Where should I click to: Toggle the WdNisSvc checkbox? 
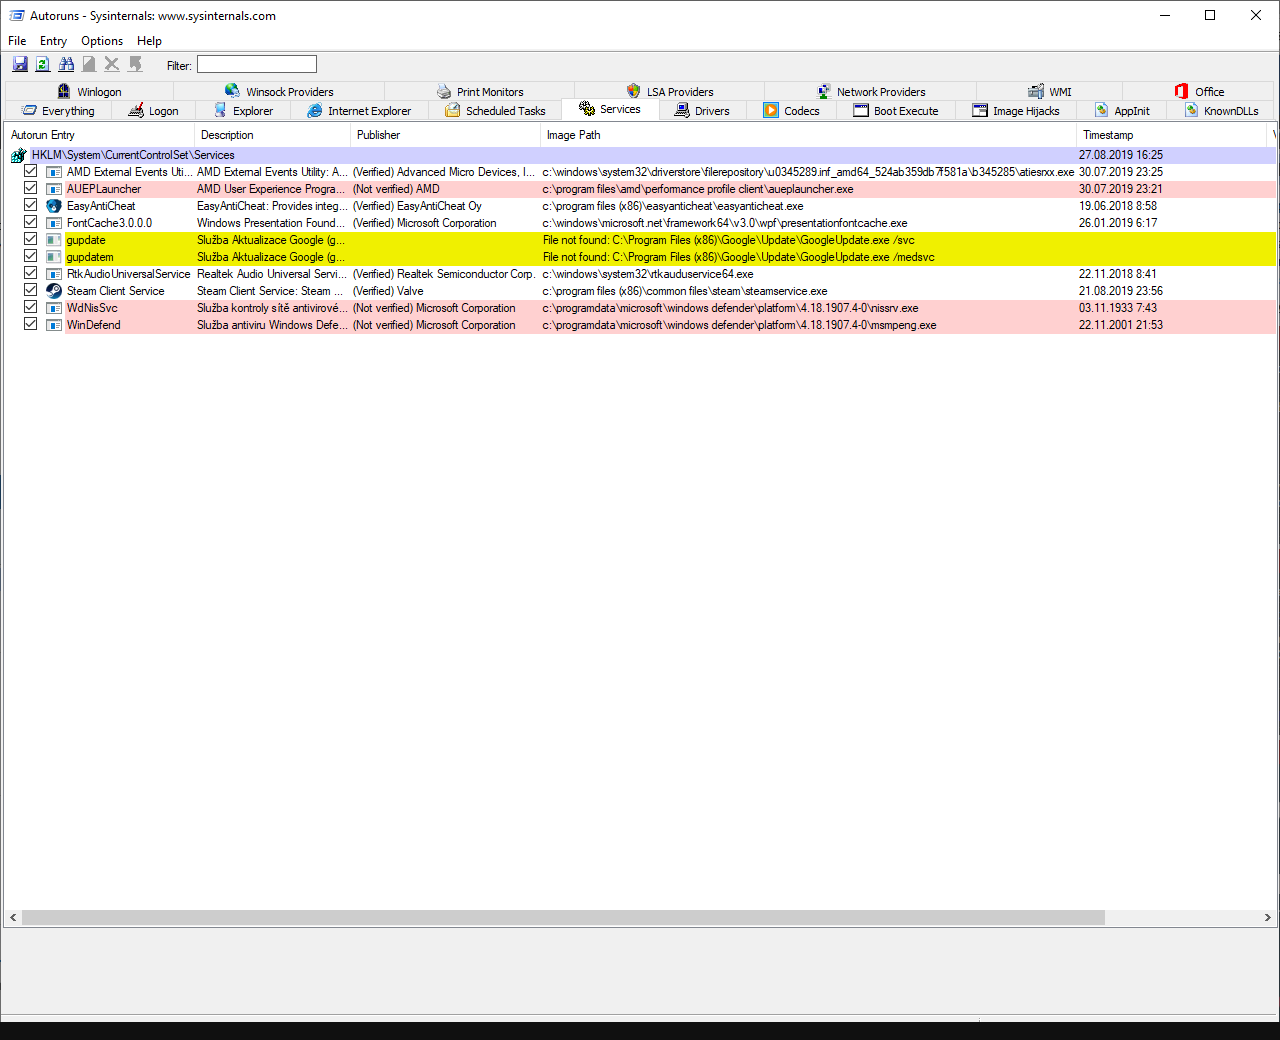tap(31, 308)
